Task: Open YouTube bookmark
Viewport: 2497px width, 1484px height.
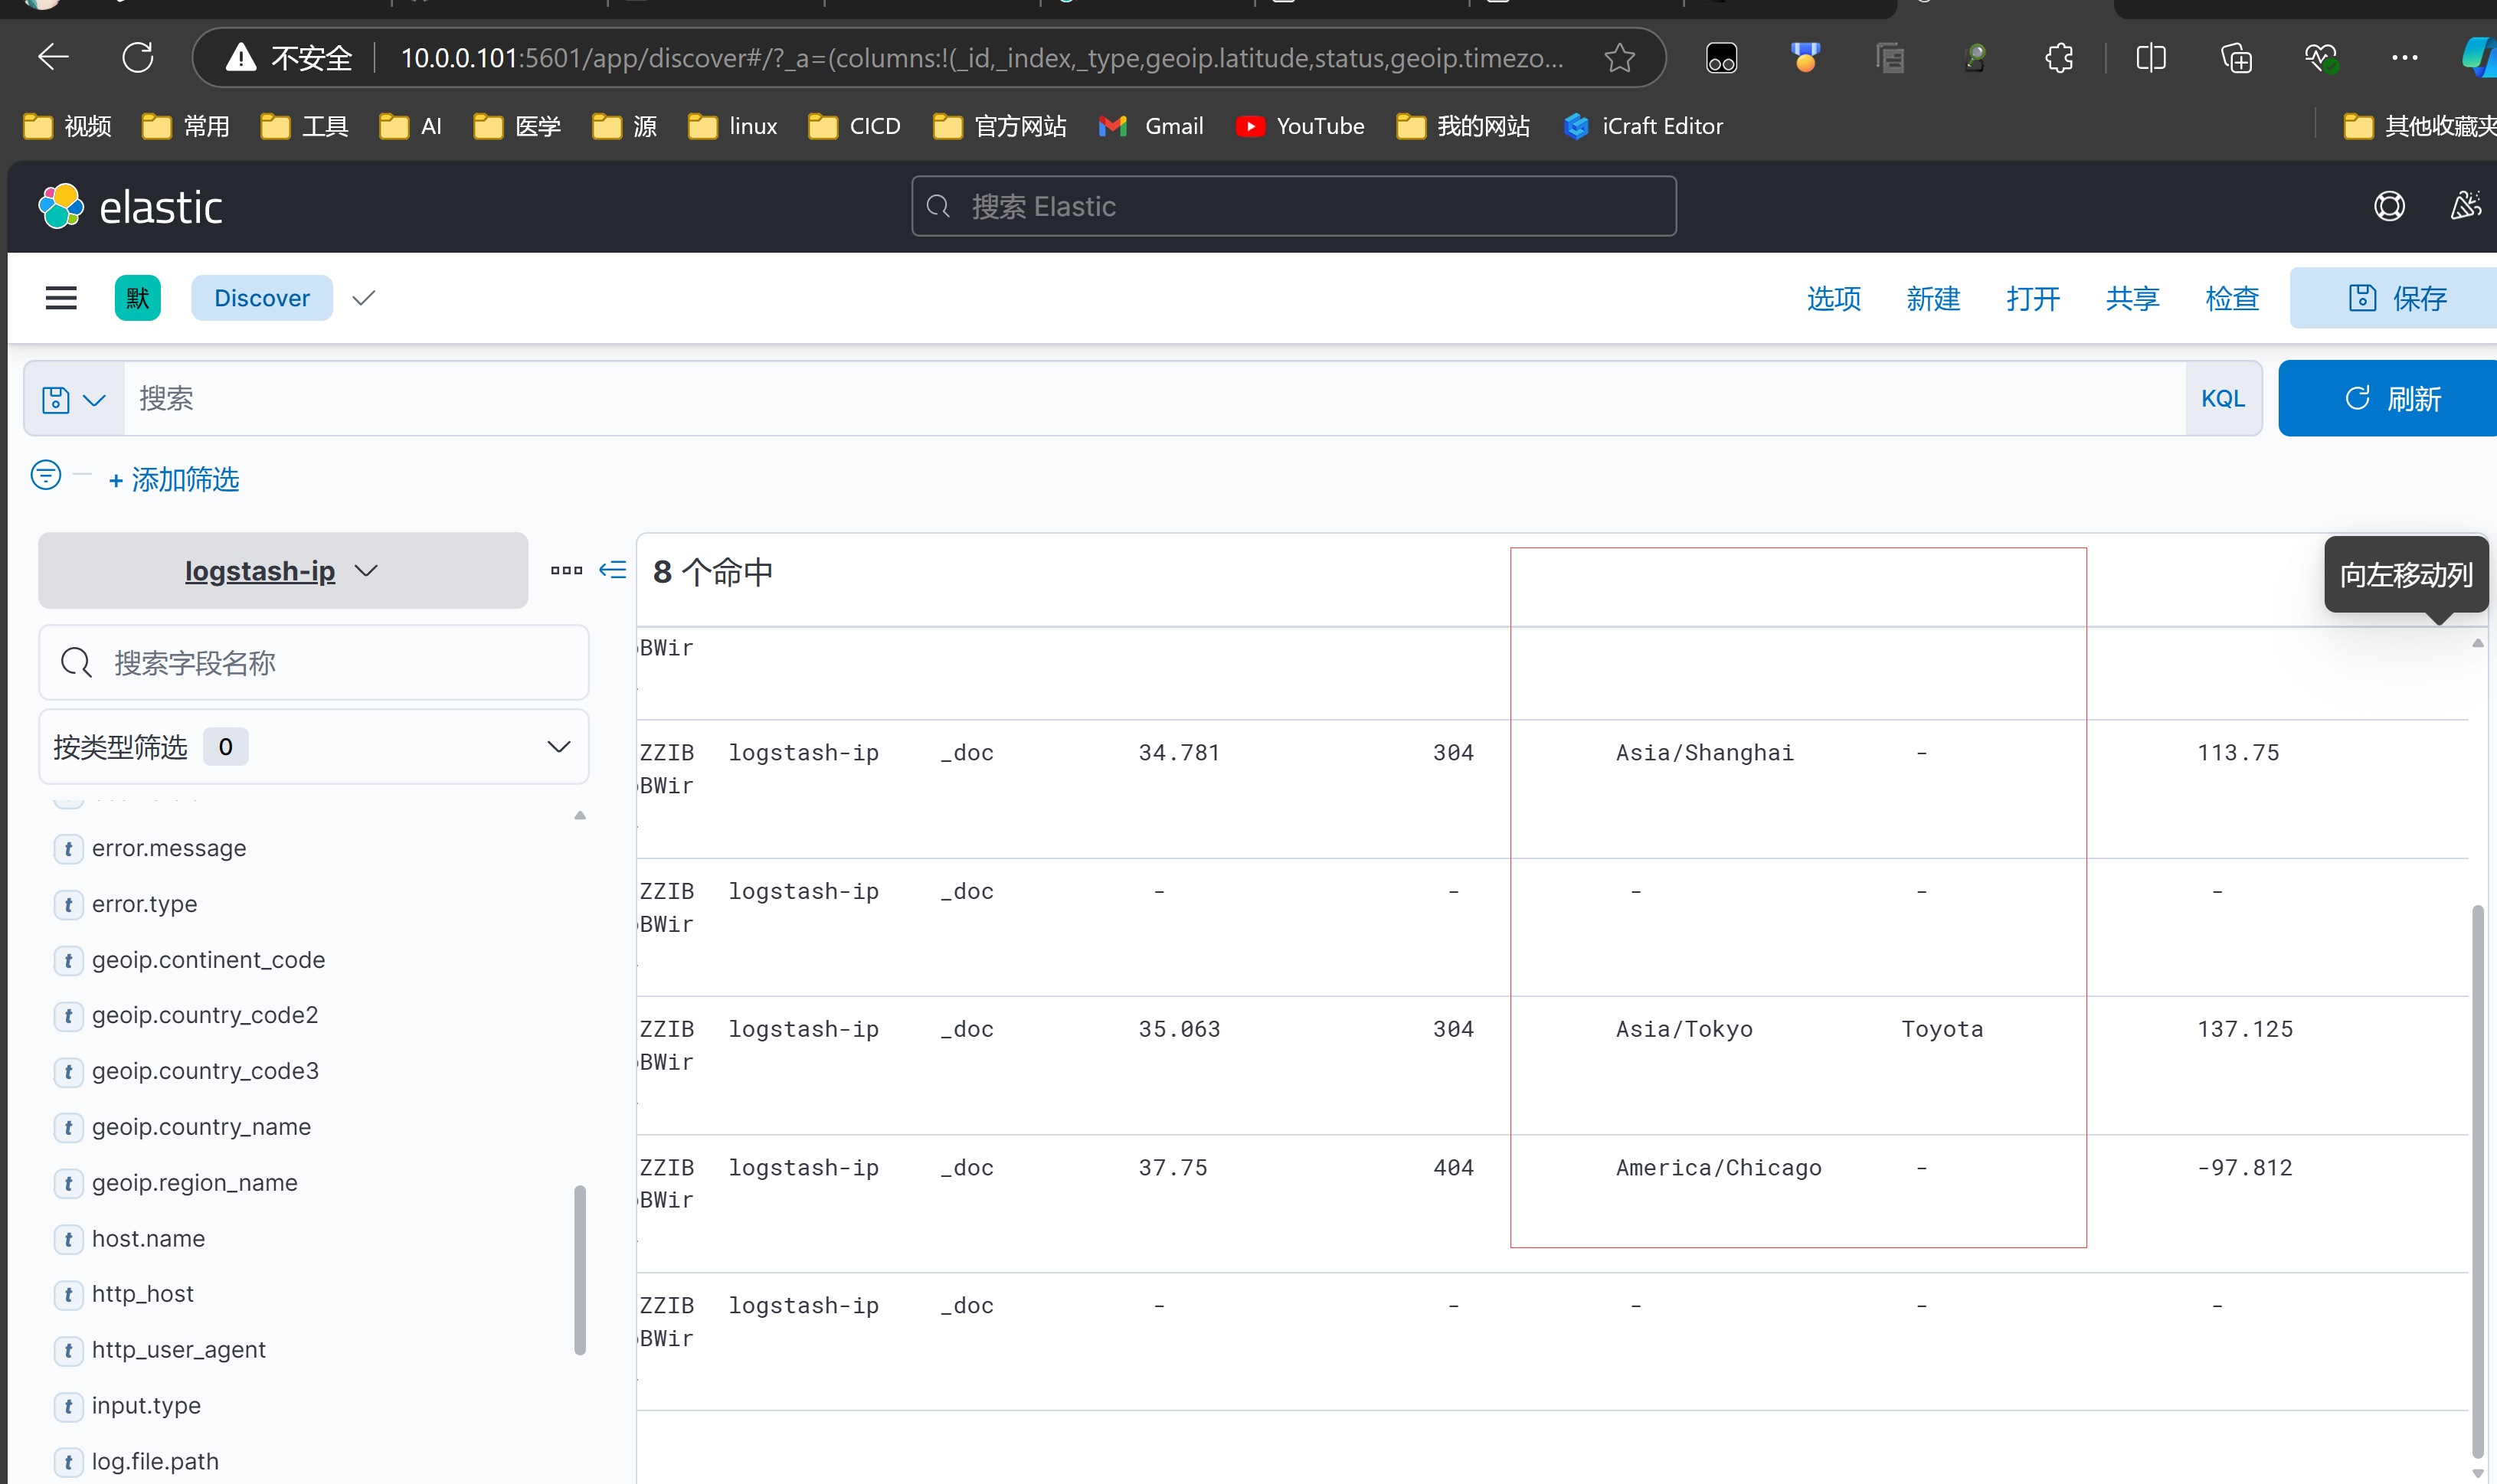Action: (1300, 126)
